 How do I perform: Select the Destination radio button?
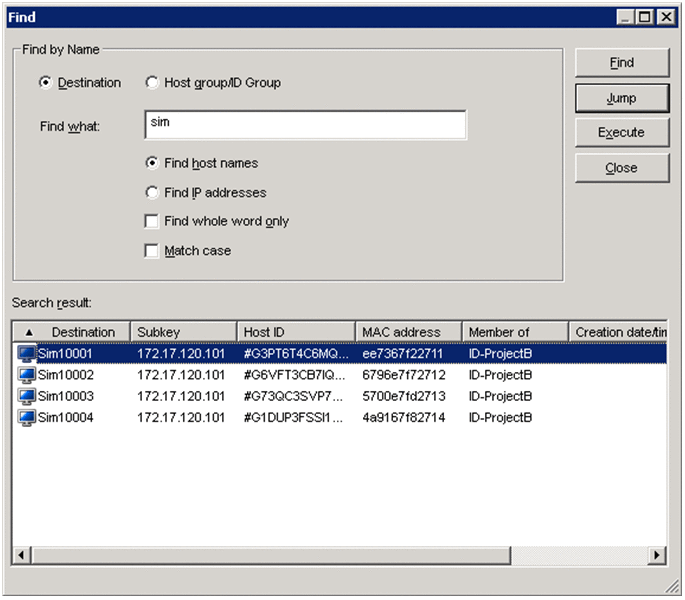[x=45, y=83]
